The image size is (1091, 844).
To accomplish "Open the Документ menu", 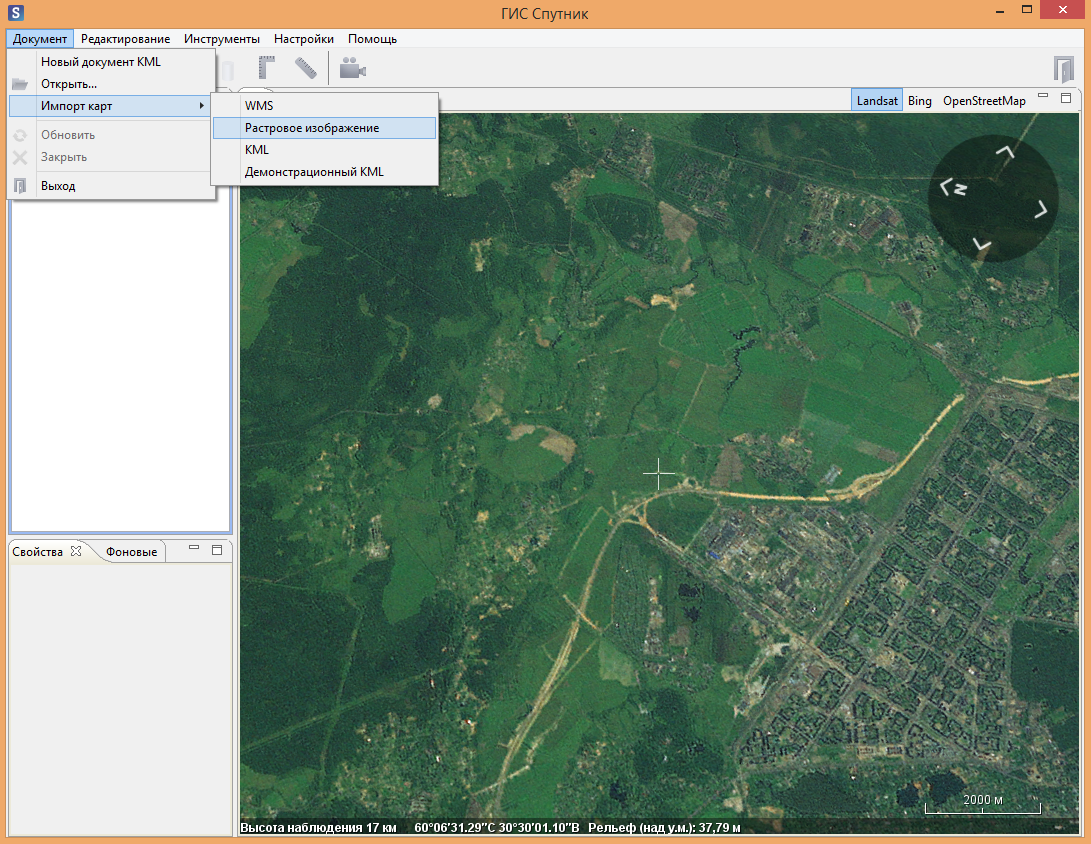I will (x=40, y=39).
